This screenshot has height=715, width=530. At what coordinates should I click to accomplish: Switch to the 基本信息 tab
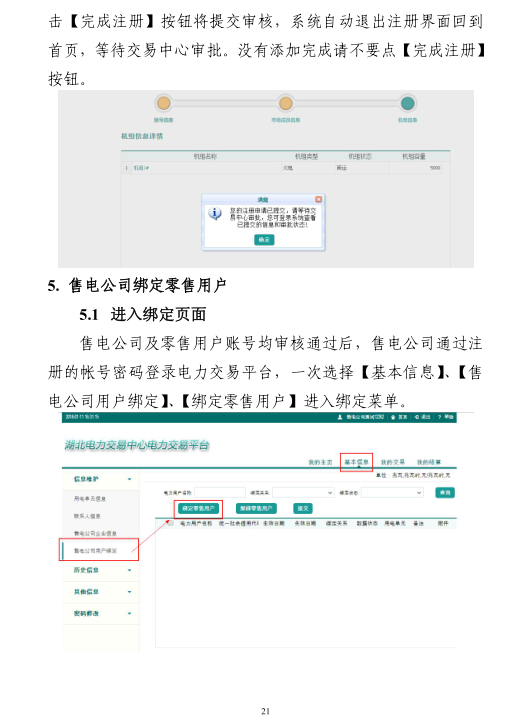coord(356,462)
